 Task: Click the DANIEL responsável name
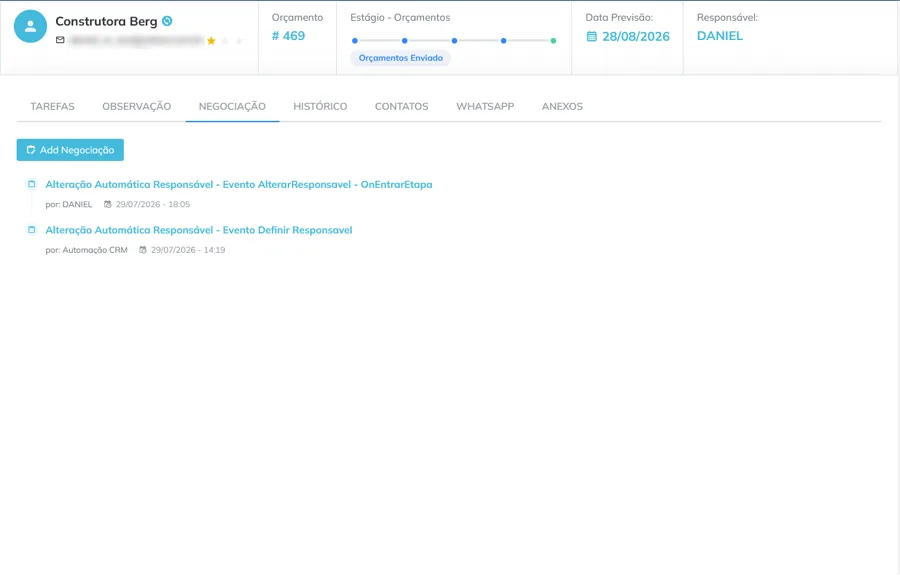pyautogui.click(x=720, y=36)
